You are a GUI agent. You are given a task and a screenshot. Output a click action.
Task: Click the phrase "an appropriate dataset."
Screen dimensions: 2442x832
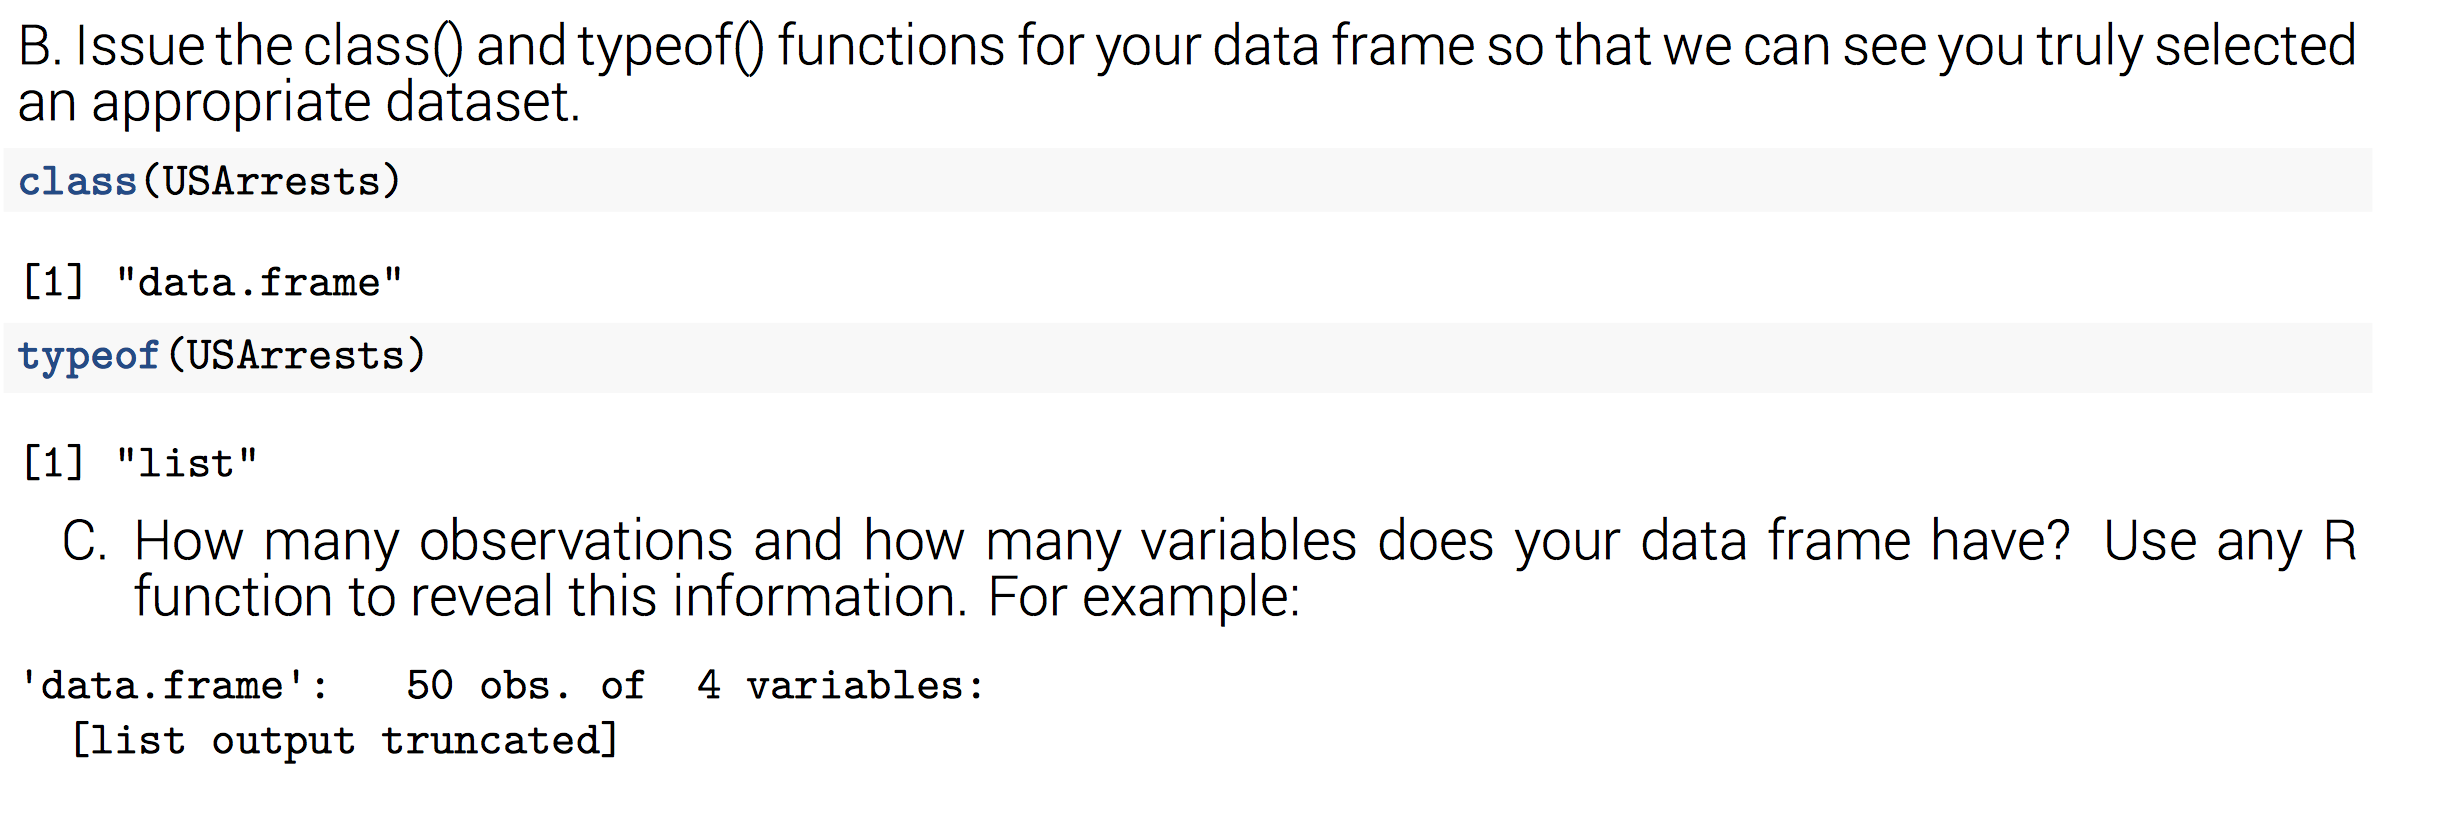[x=299, y=102]
